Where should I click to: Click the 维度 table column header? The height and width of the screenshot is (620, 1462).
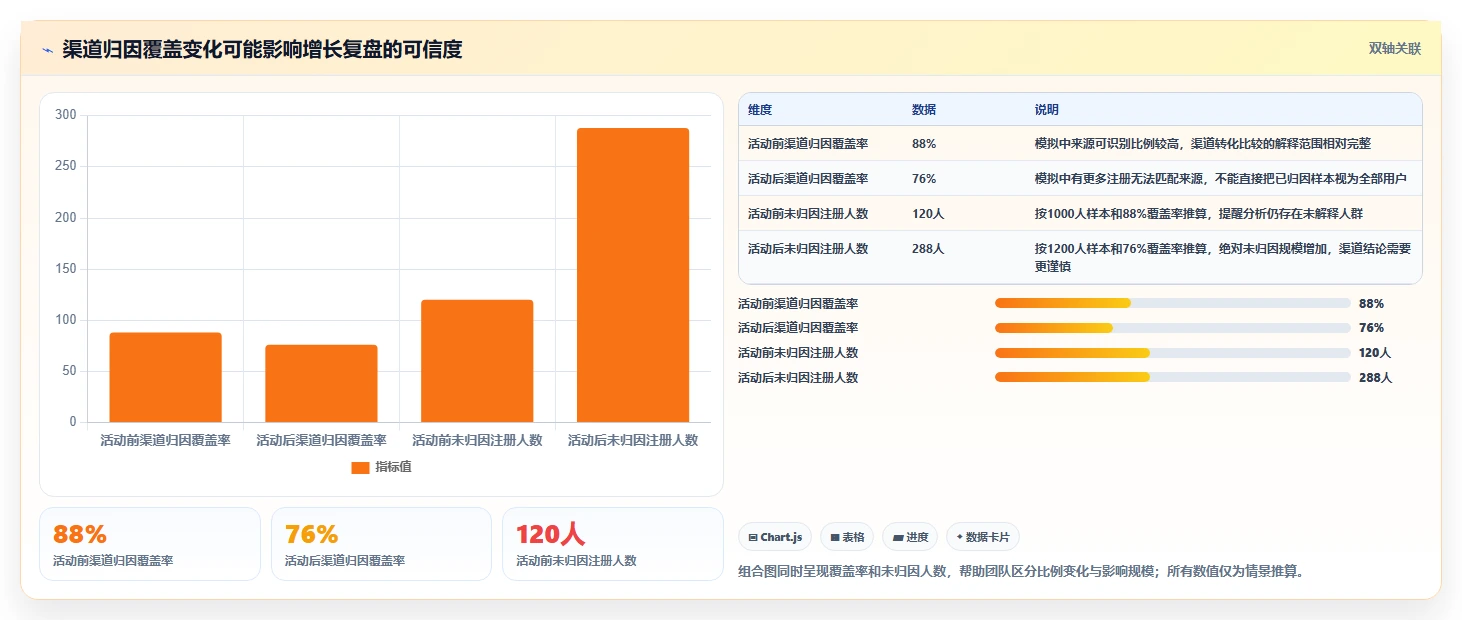tap(760, 110)
